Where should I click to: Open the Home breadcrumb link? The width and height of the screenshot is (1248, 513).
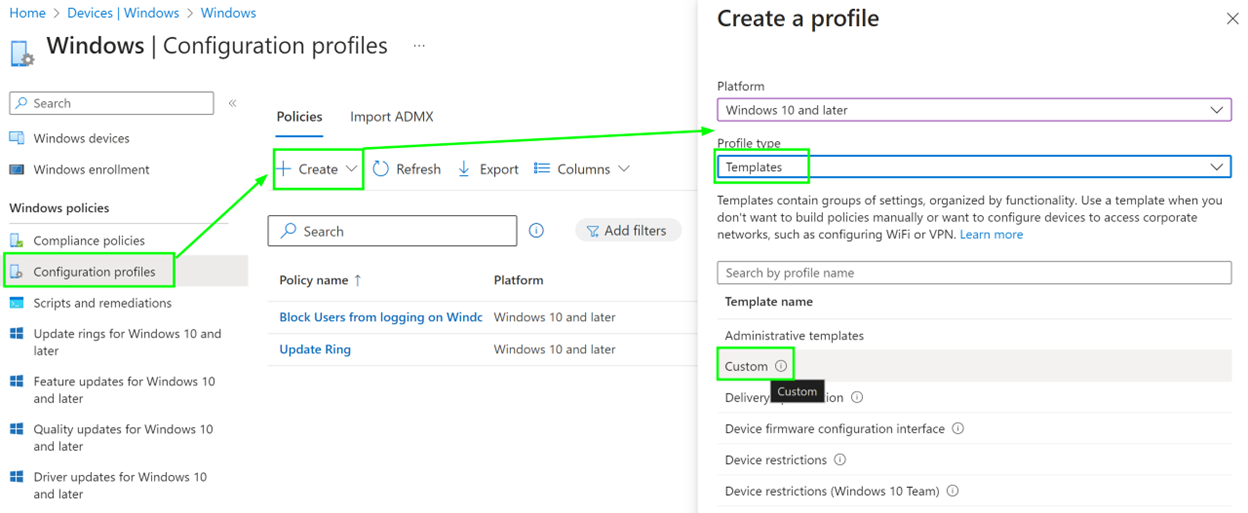pyautogui.click(x=27, y=13)
